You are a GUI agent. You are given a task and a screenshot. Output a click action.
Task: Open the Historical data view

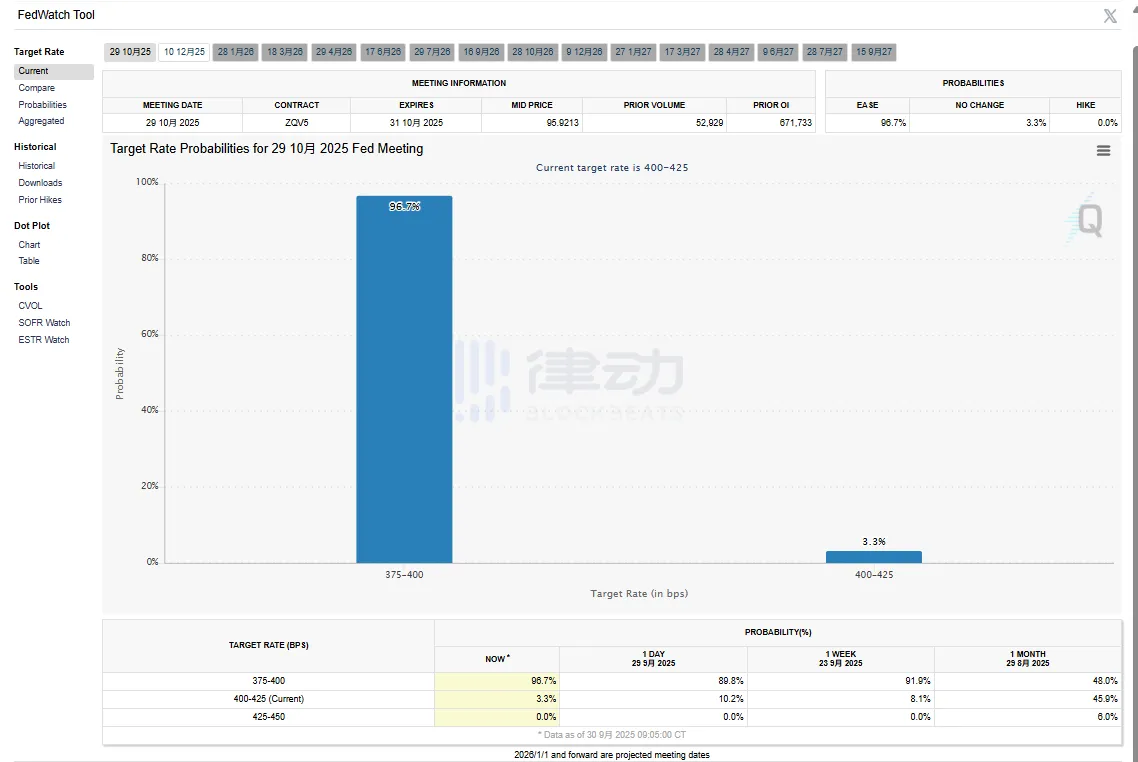pyautogui.click(x=36, y=165)
